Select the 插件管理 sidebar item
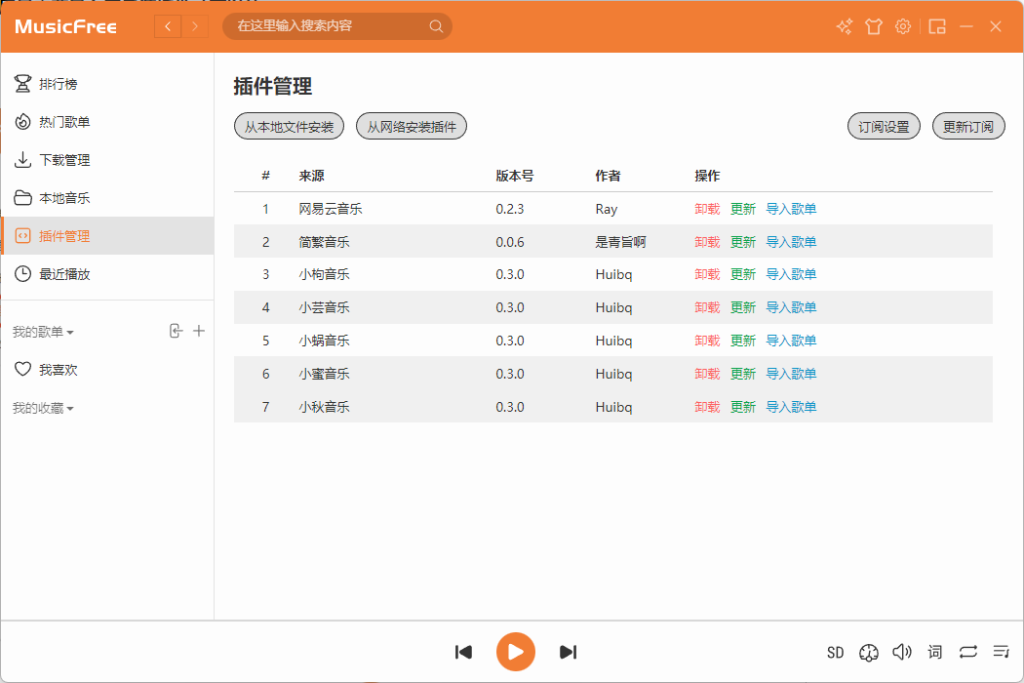Screen dimensions: 1024x683 [x=107, y=236]
